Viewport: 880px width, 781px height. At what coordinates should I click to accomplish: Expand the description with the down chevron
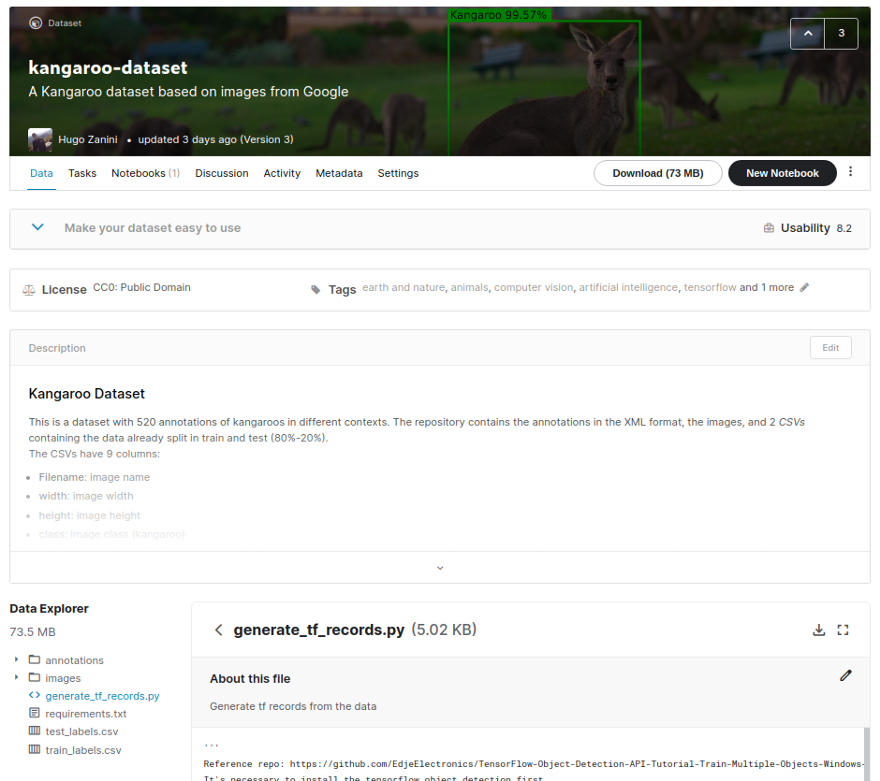pos(440,568)
